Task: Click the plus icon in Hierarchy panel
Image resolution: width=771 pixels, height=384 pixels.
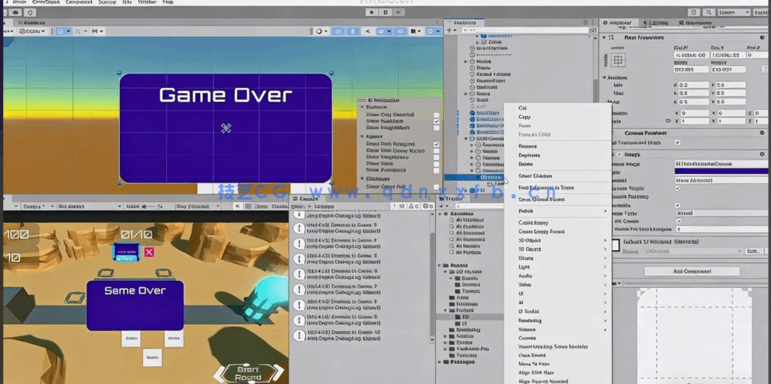Action: [449, 30]
